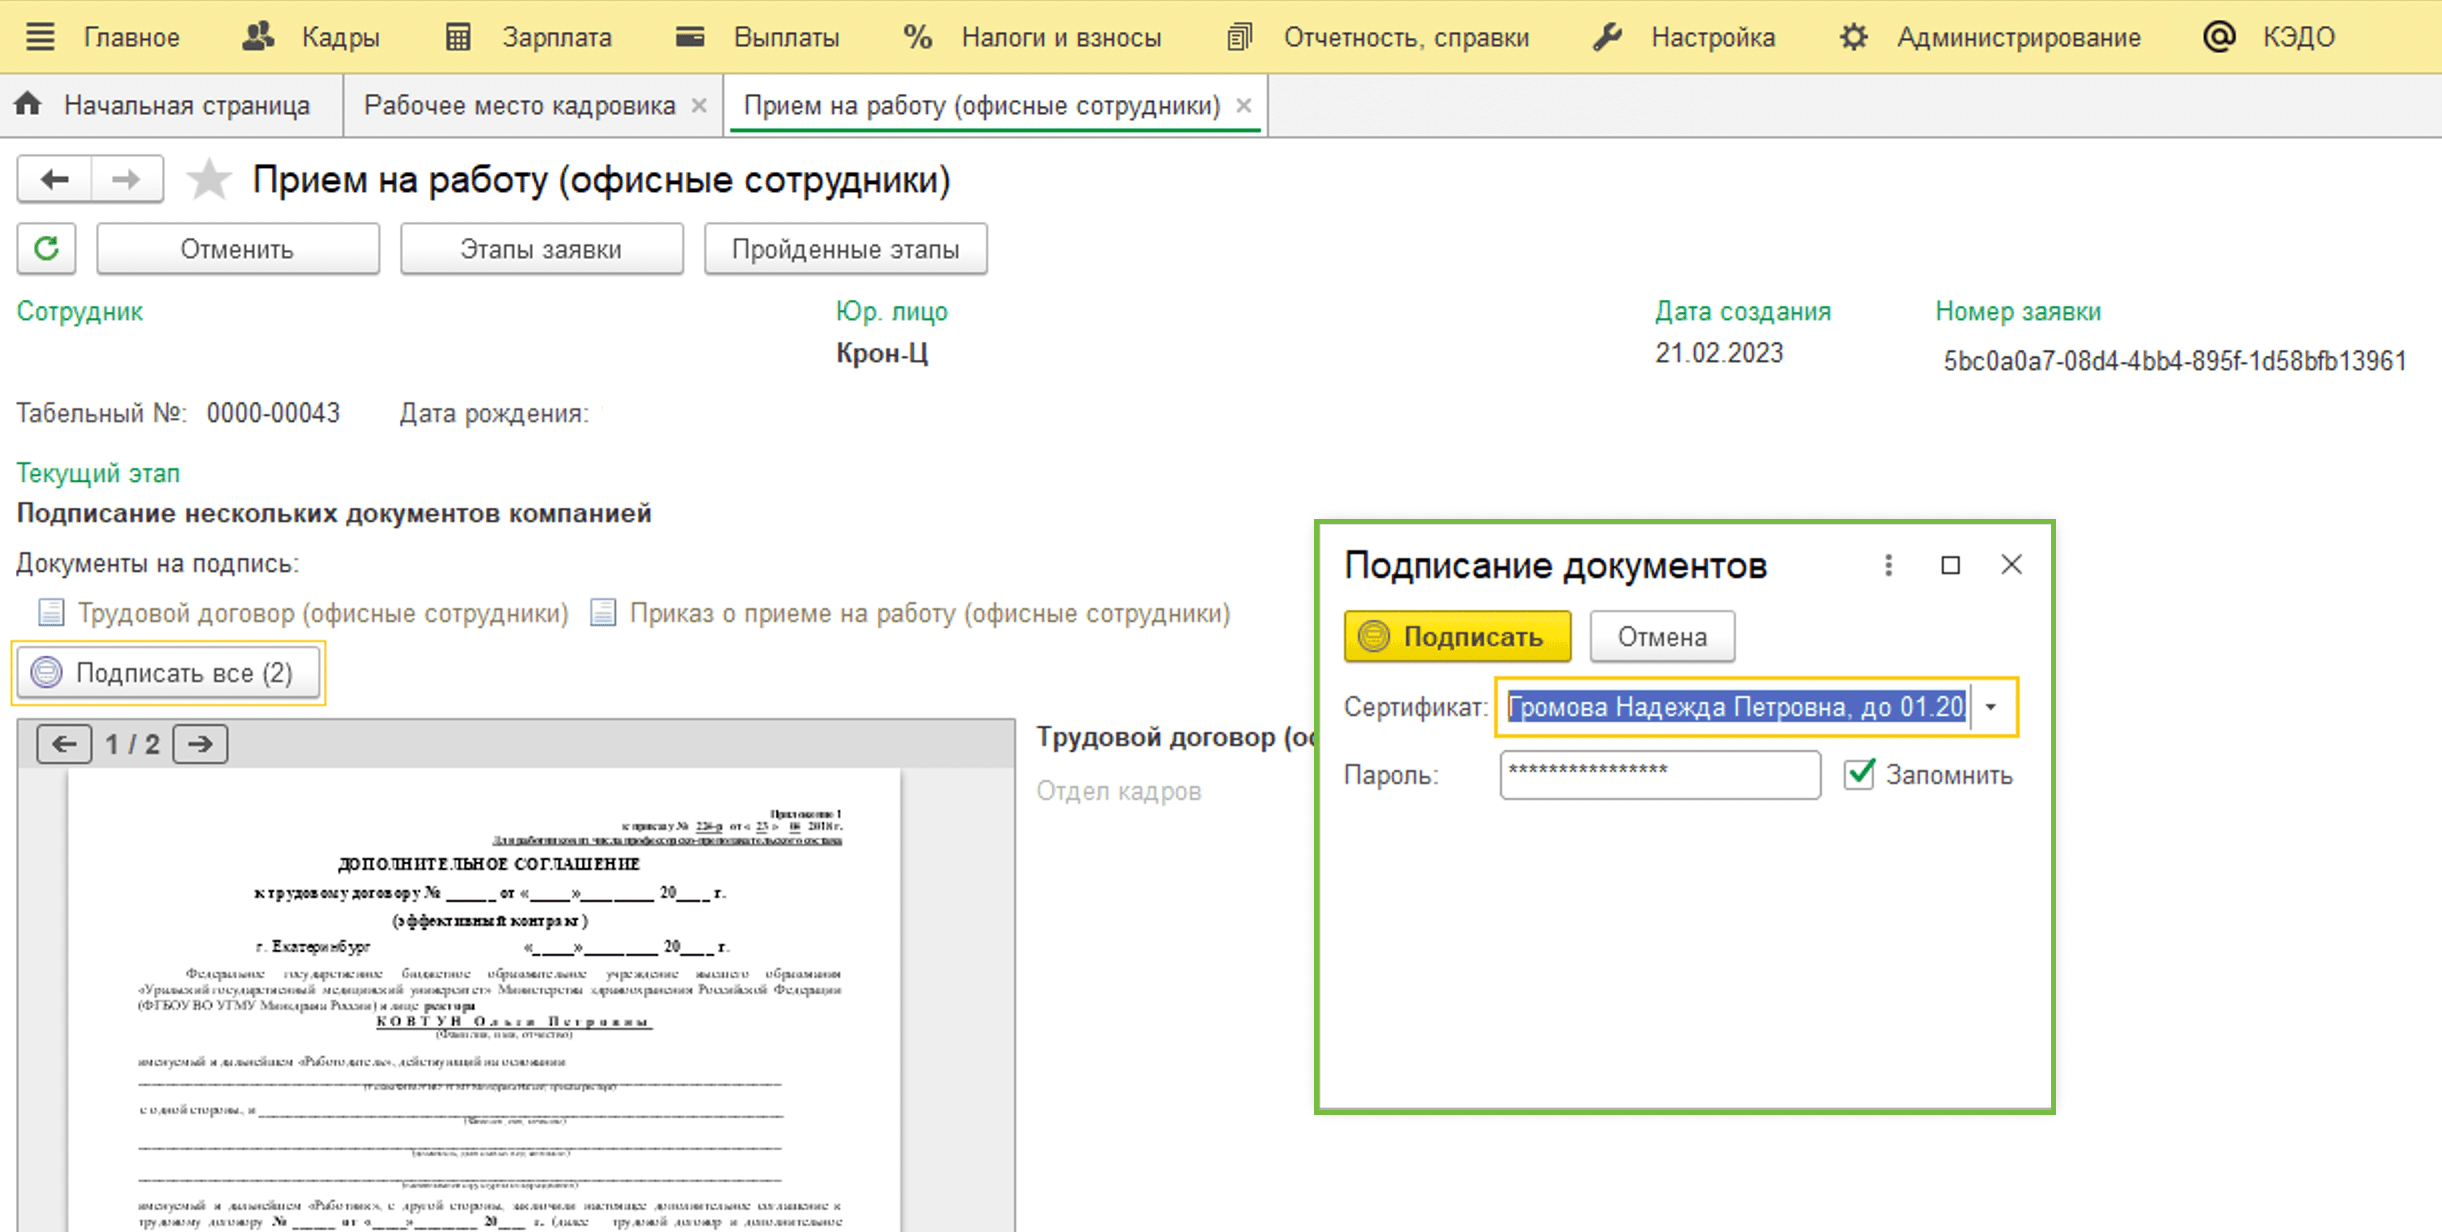This screenshot has height=1232, width=2442.
Task: Click the Отменить button
Action: (x=238, y=249)
